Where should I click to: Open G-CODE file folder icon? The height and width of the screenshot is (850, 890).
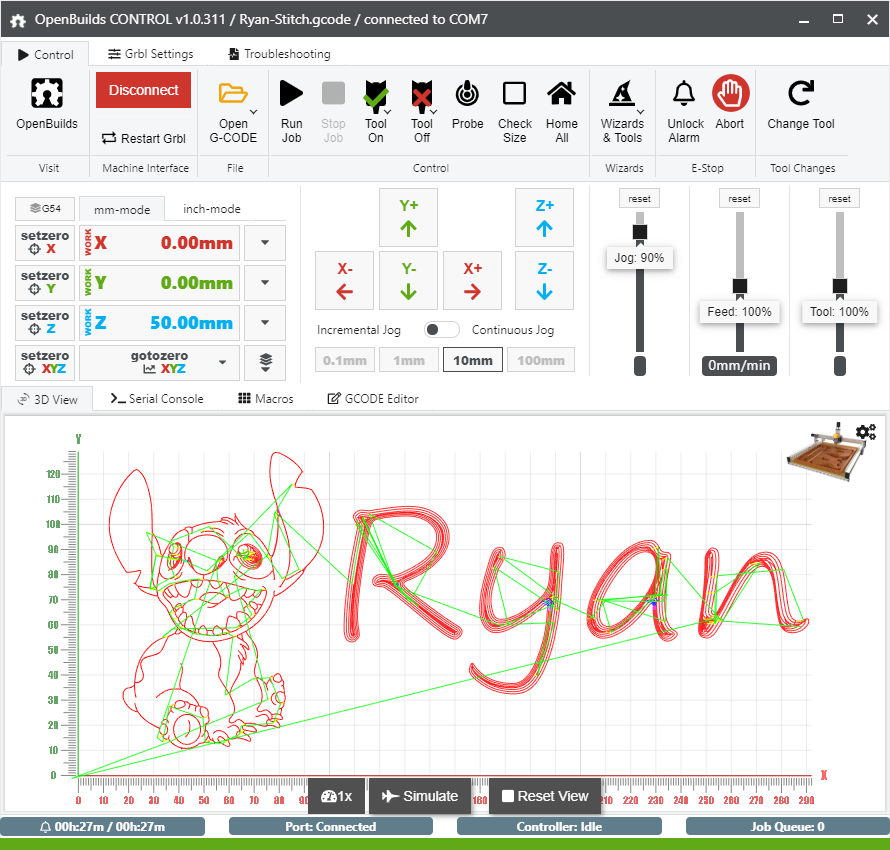(233, 94)
